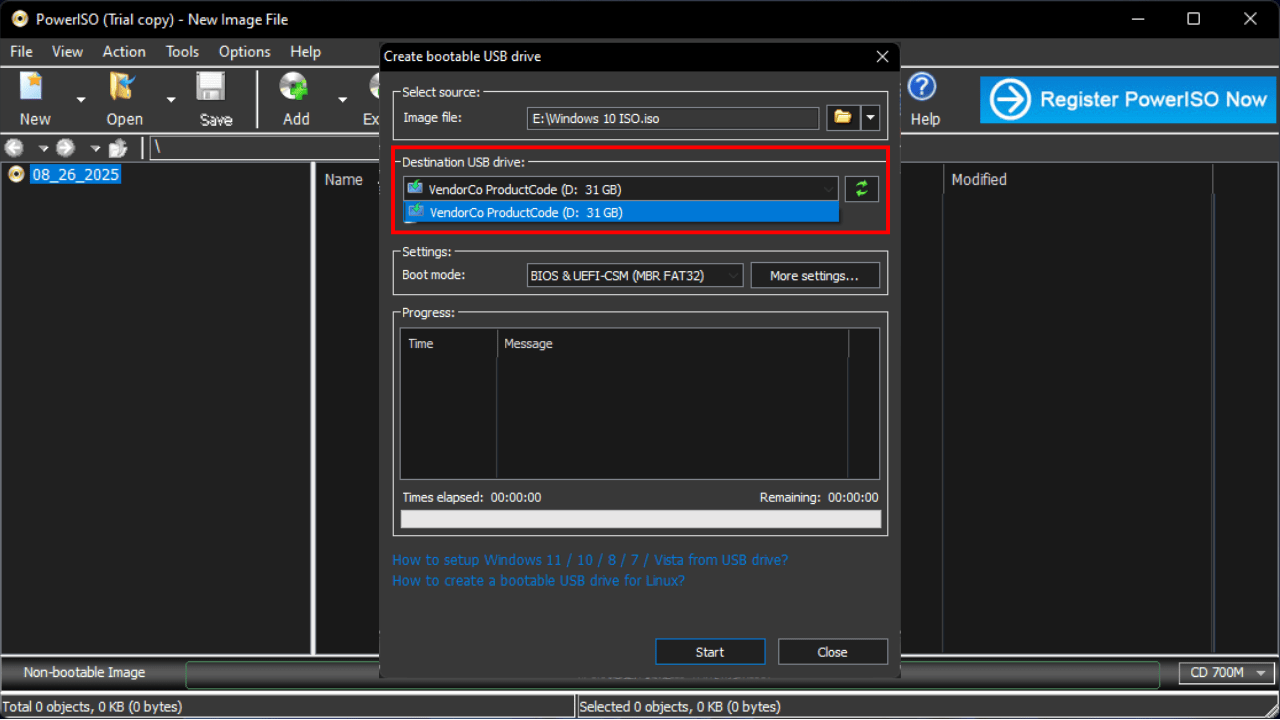Open an image using the Open toolbar icon
Image resolution: width=1280 pixels, height=720 pixels.
click(120, 90)
